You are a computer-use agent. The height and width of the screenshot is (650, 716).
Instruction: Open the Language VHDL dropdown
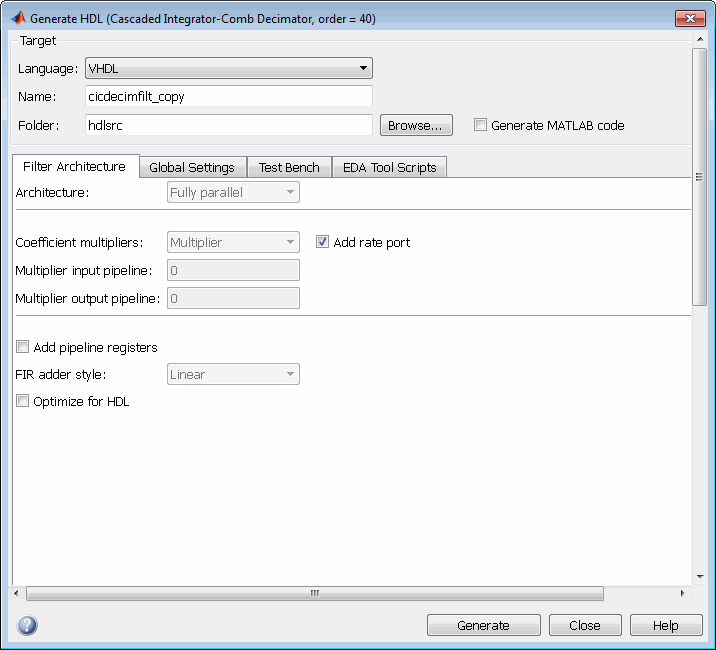pos(229,68)
